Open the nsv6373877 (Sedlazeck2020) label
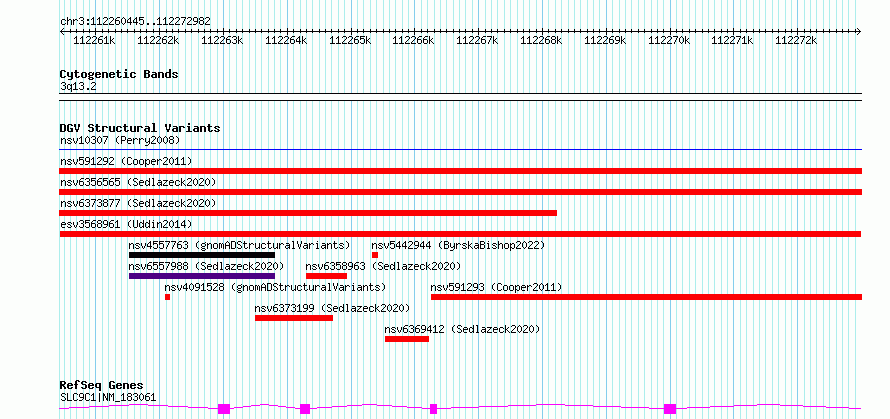 (138, 203)
